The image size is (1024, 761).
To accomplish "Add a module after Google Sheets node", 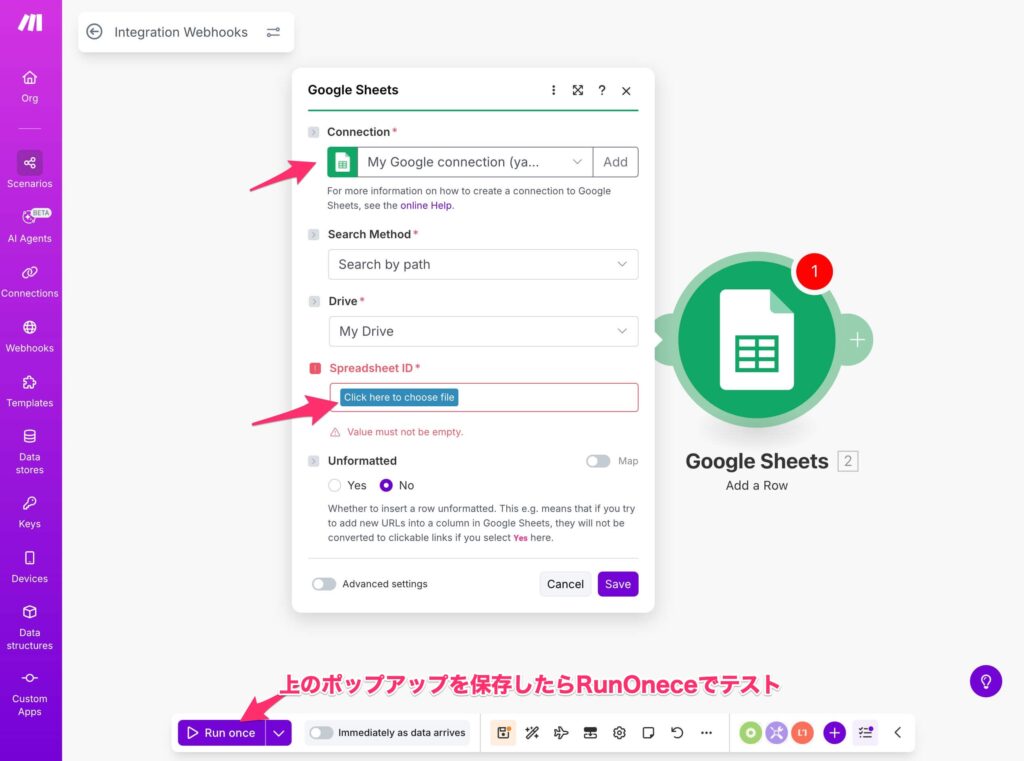I will click(x=857, y=340).
